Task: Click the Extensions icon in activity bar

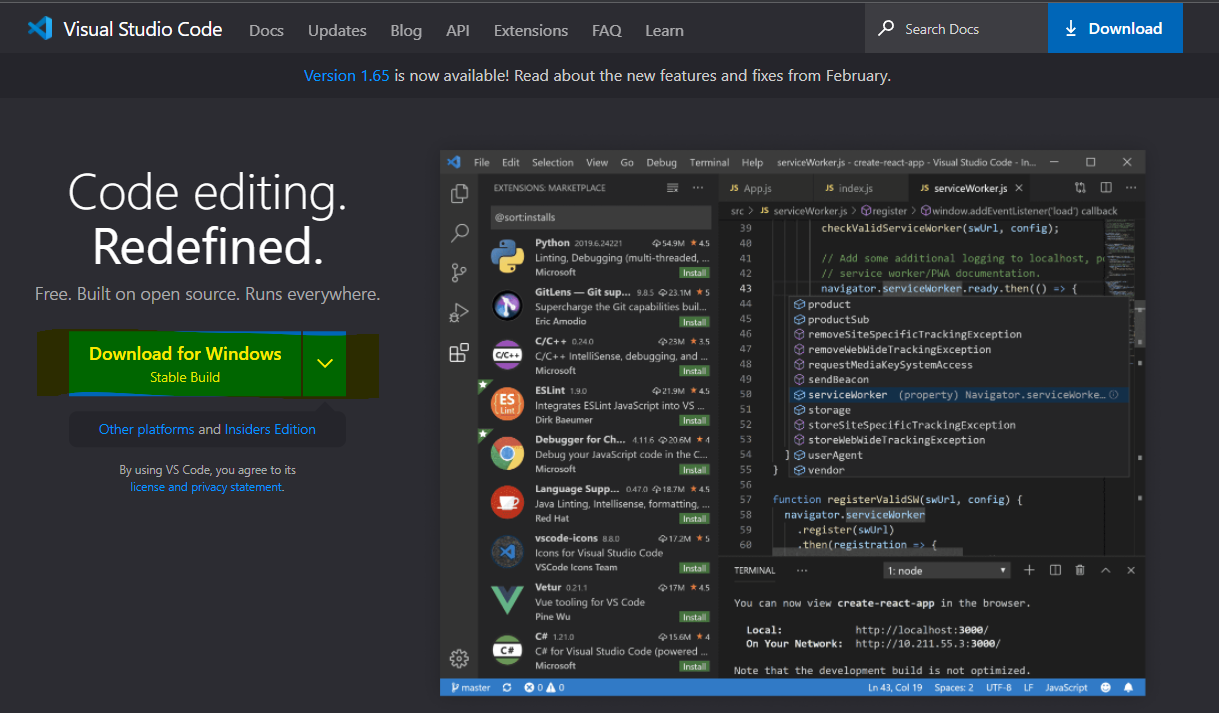Action: pyautogui.click(x=459, y=352)
